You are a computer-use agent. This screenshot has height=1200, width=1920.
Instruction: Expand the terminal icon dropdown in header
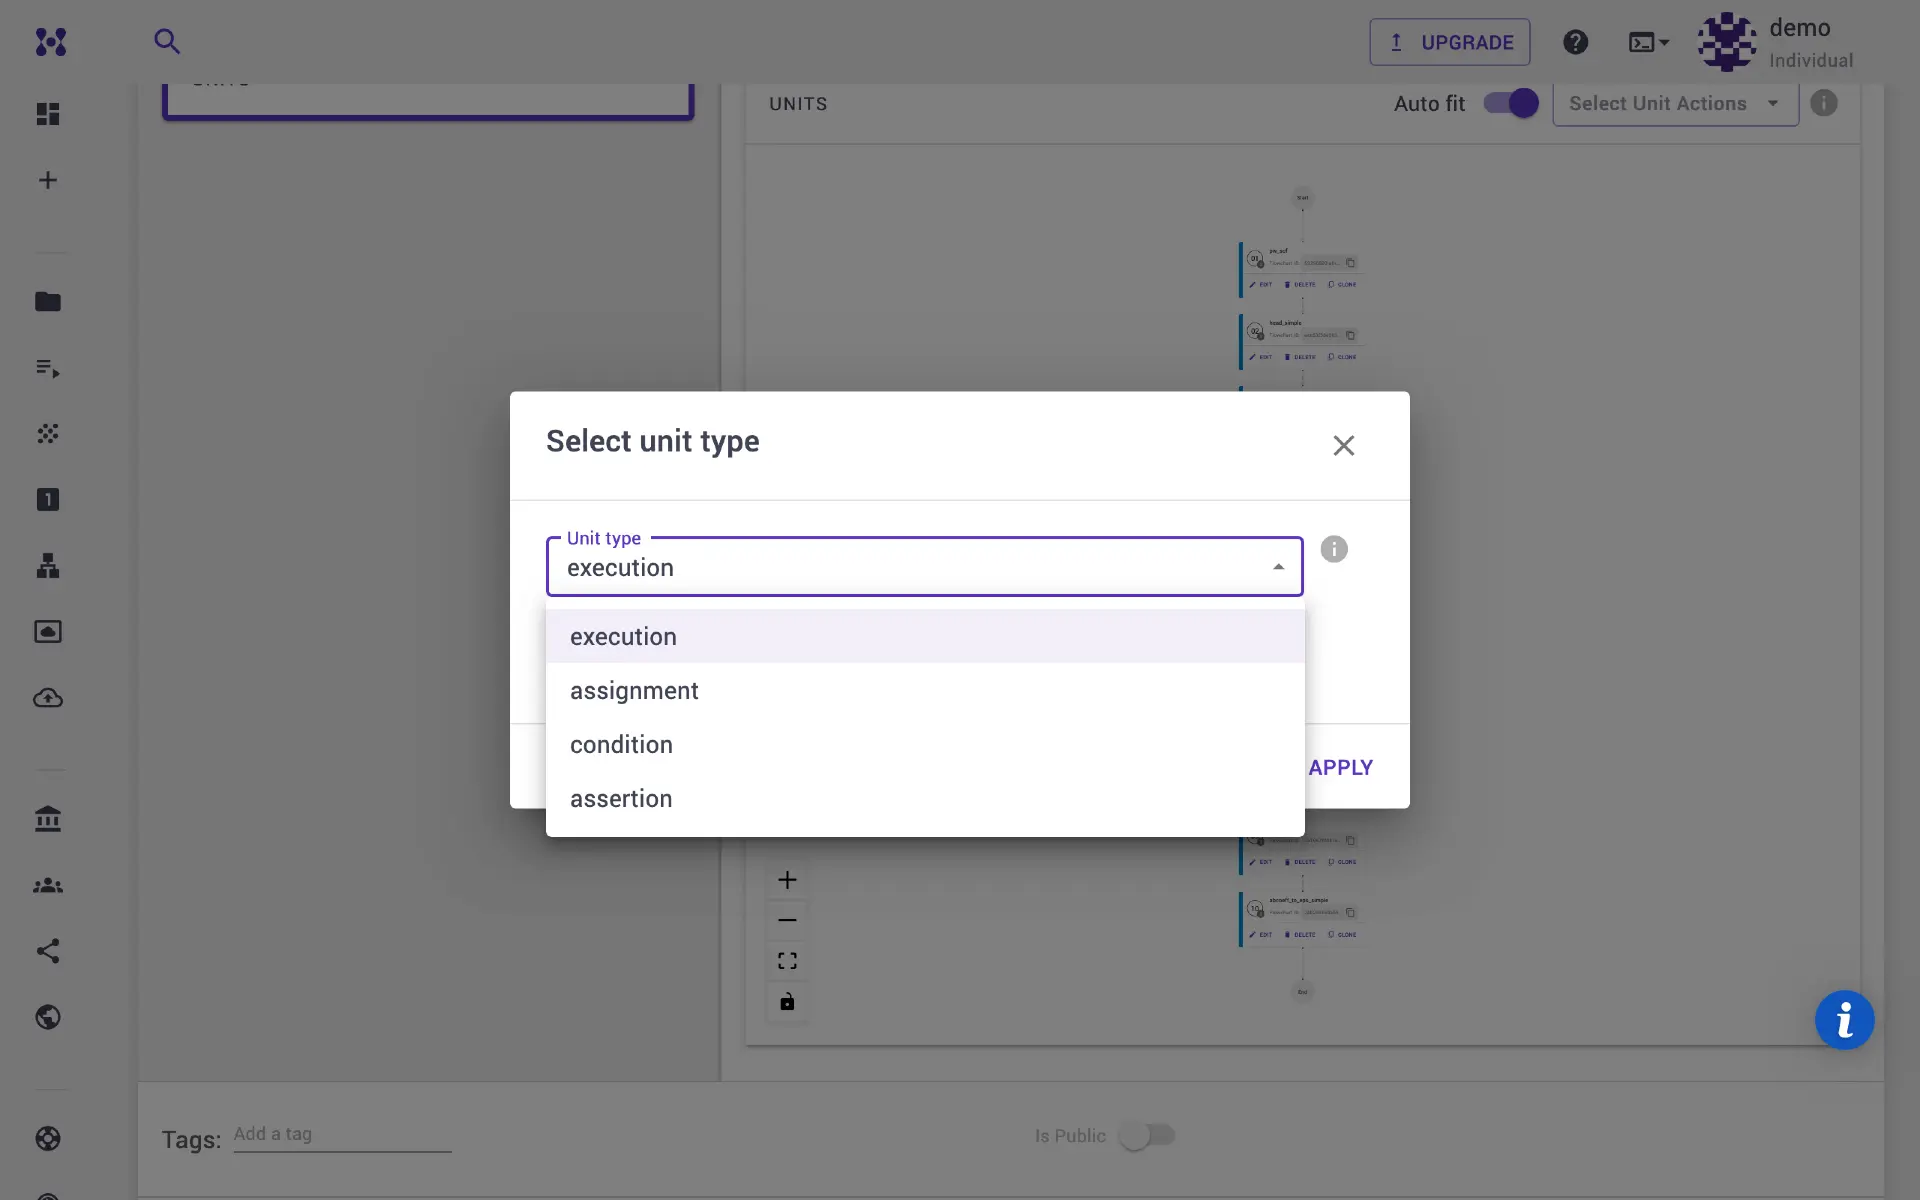tap(1648, 42)
